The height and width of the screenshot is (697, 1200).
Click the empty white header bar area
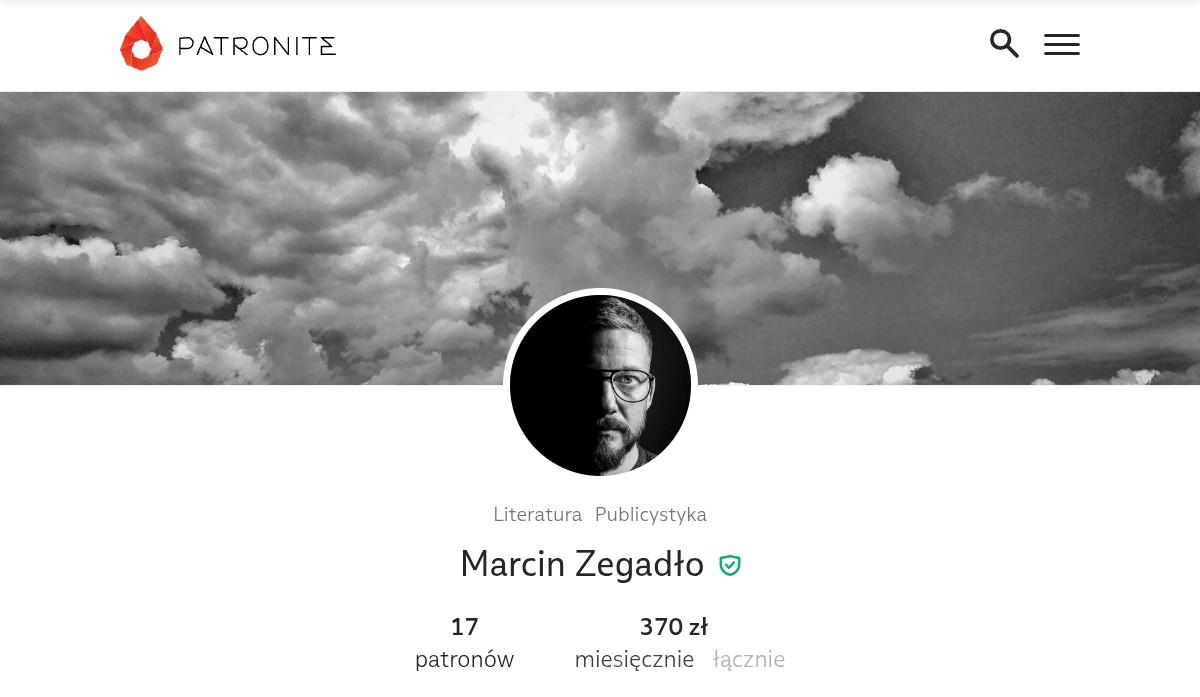pyautogui.click(x=660, y=45)
